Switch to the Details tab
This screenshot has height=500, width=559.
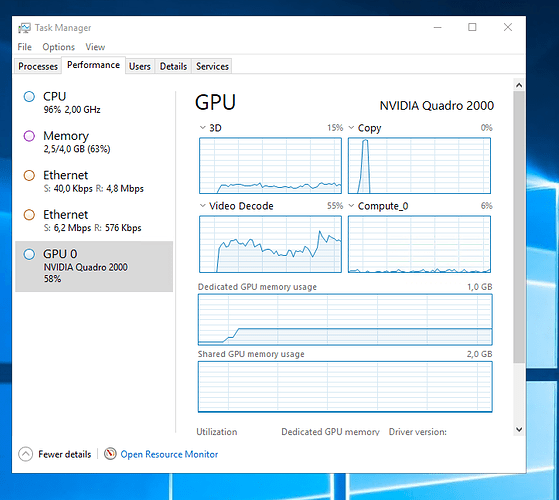[173, 66]
